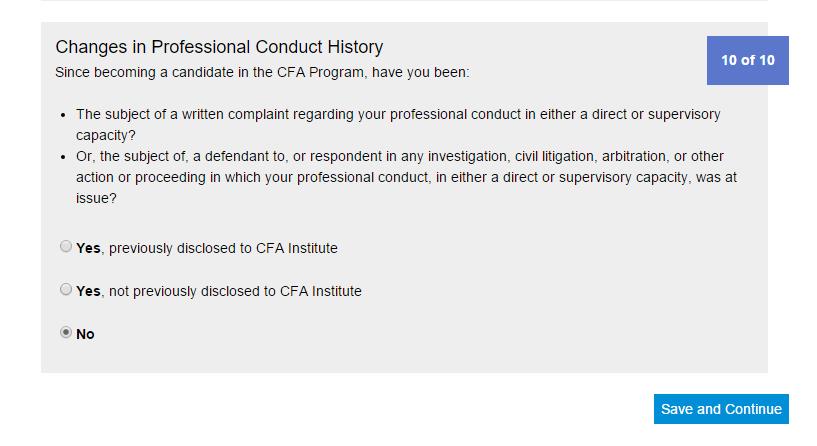Image resolution: width=817 pixels, height=446 pixels.
Task: Click the Save and Continue button
Action: click(x=721, y=409)
